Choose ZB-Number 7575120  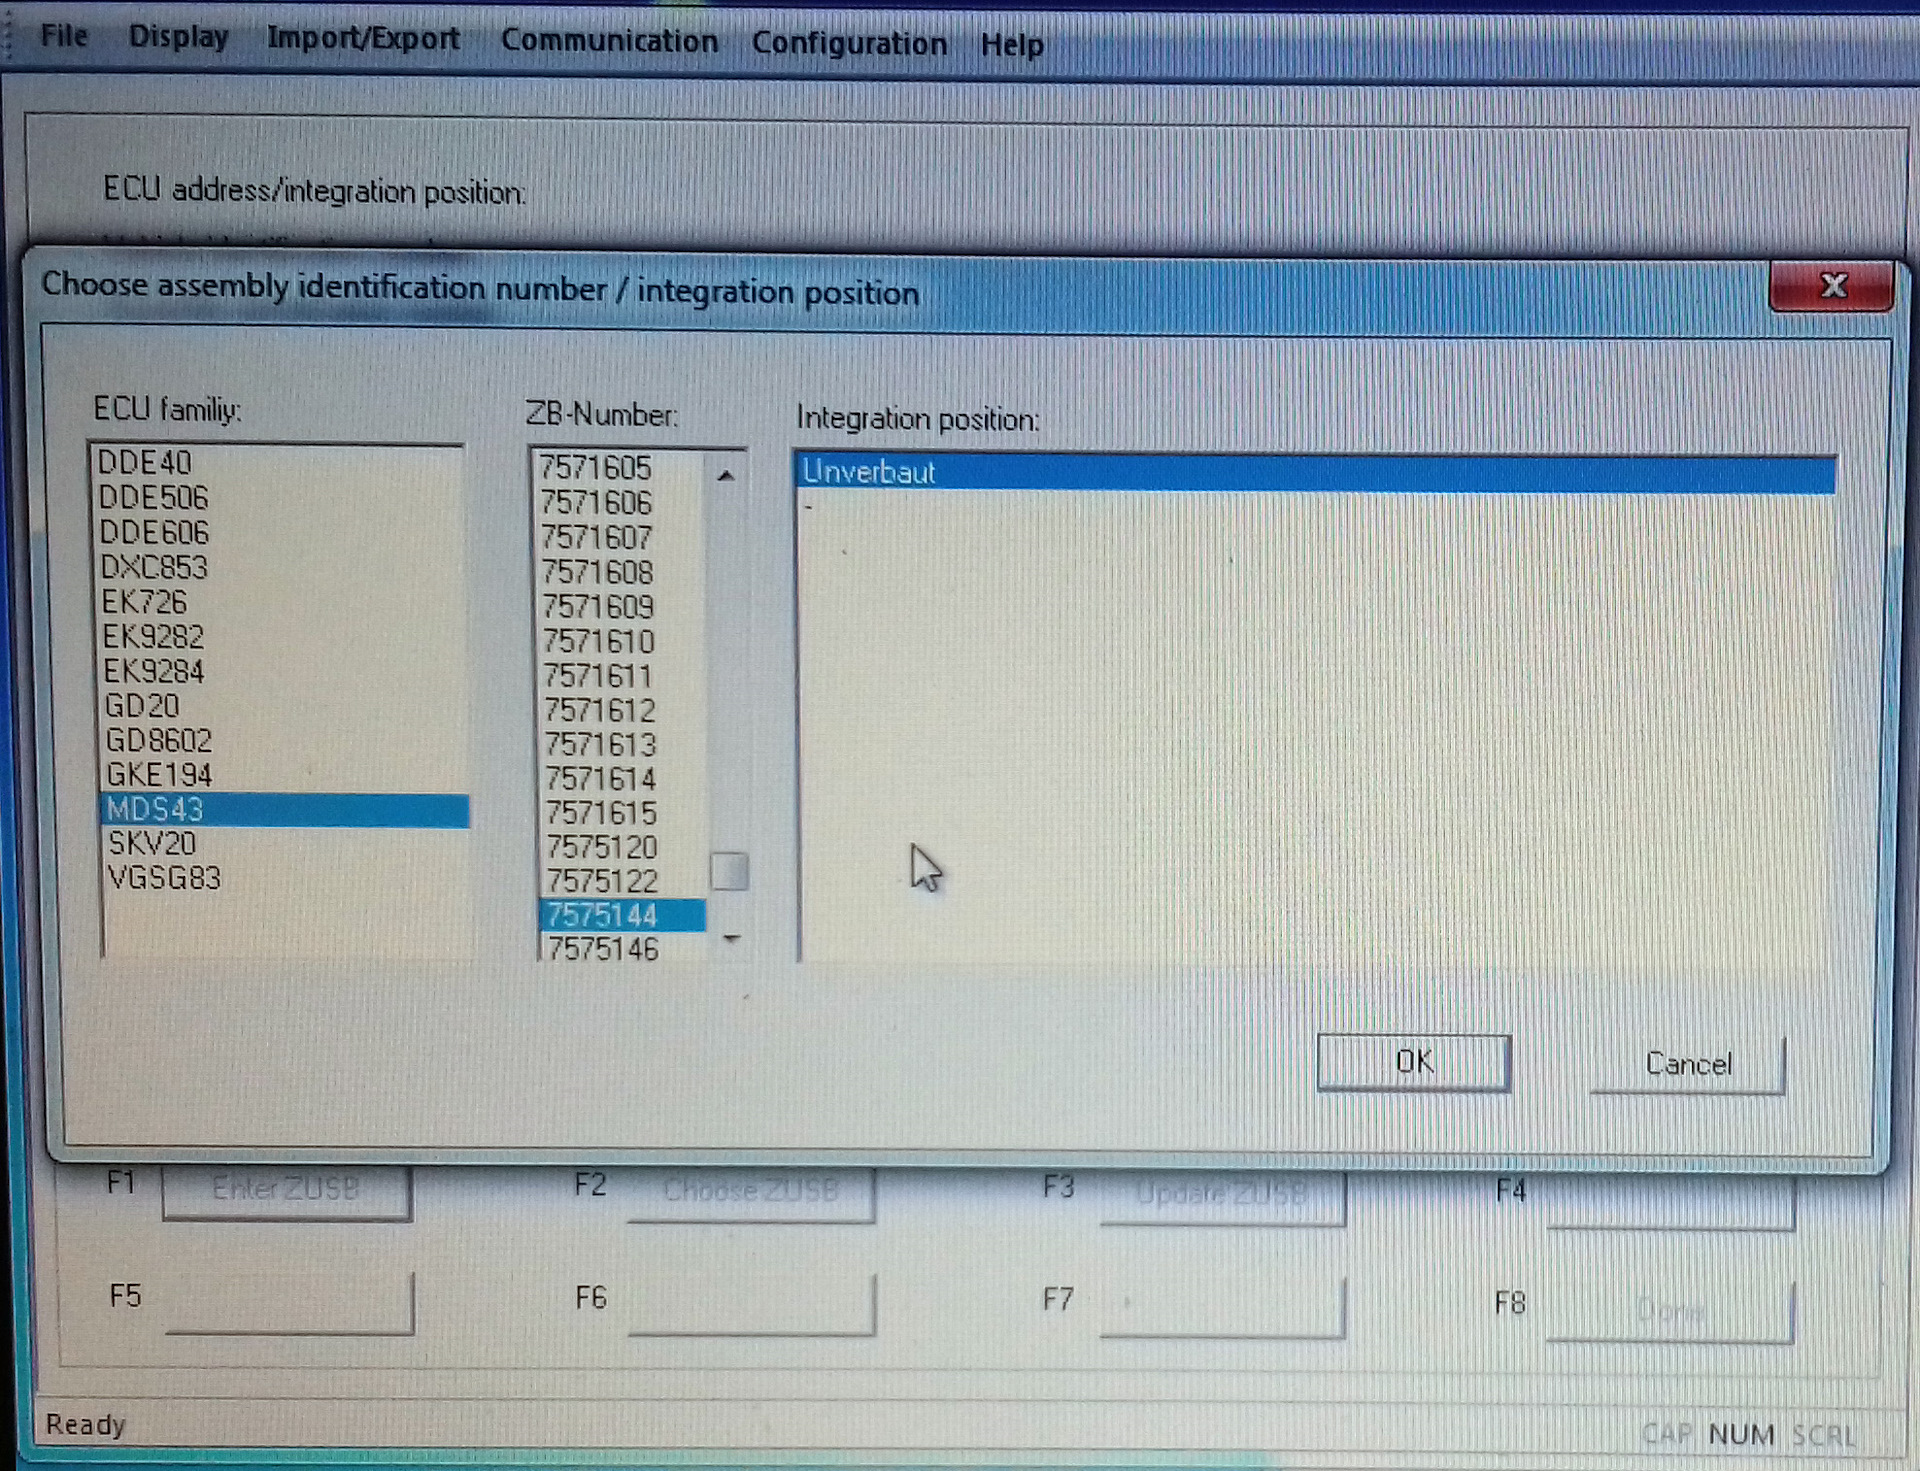pos(601,847)
